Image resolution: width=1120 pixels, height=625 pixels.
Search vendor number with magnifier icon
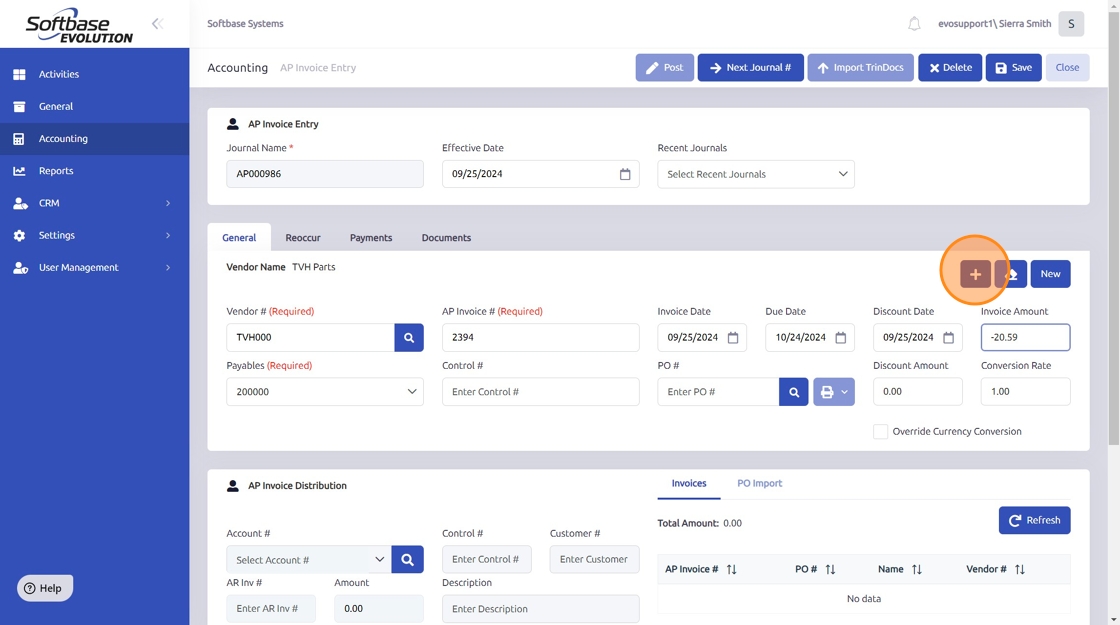(x=409, y=338)
